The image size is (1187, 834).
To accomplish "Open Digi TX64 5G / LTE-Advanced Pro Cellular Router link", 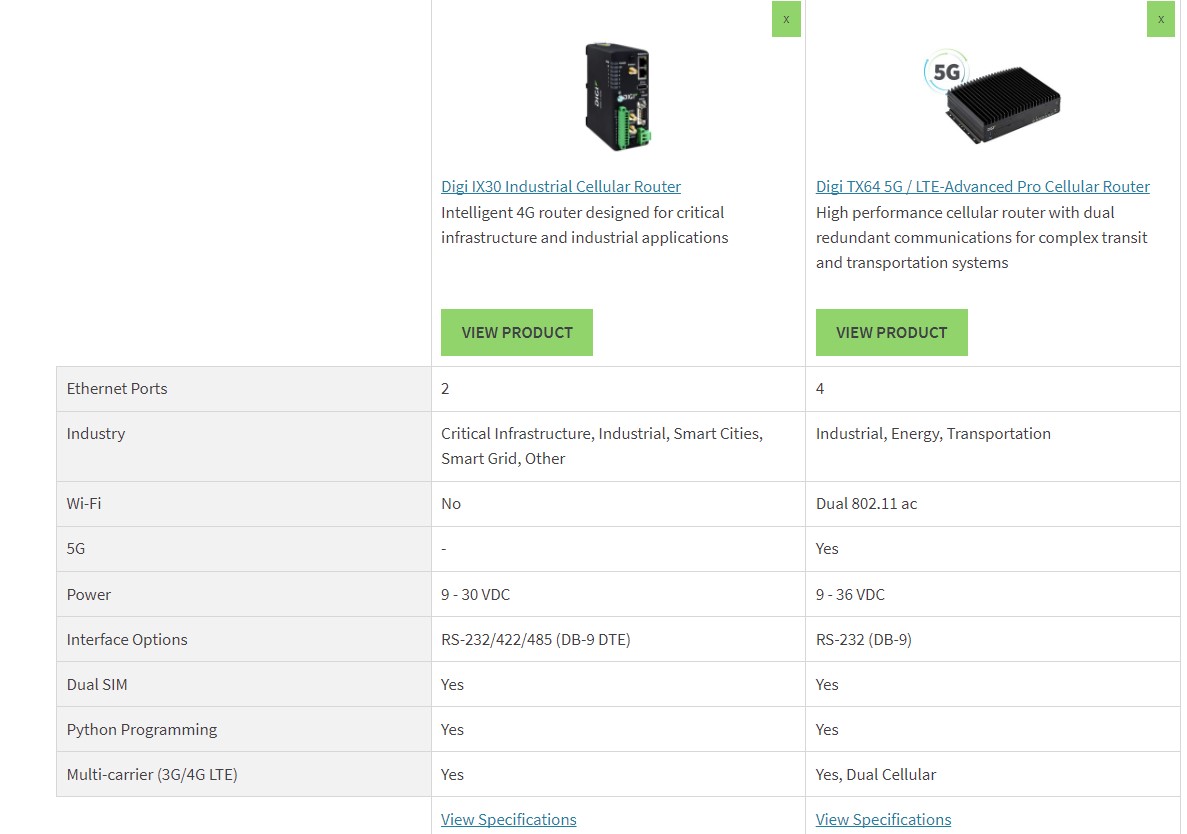I will [x=983, y=186].
